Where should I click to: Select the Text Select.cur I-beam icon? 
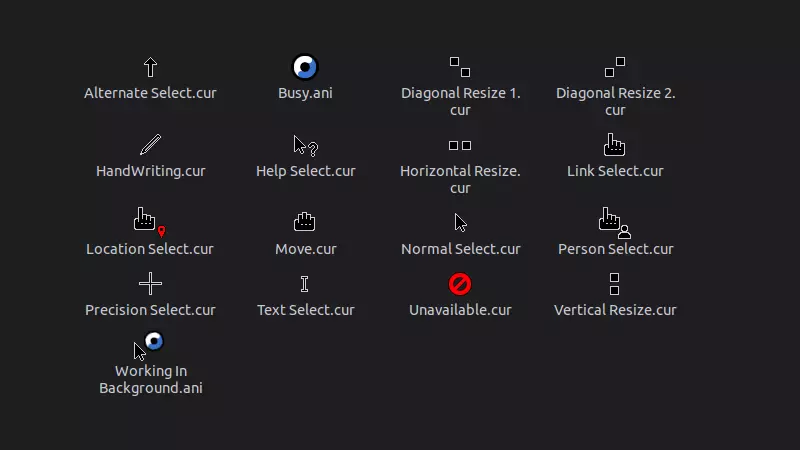click(305, 284)
